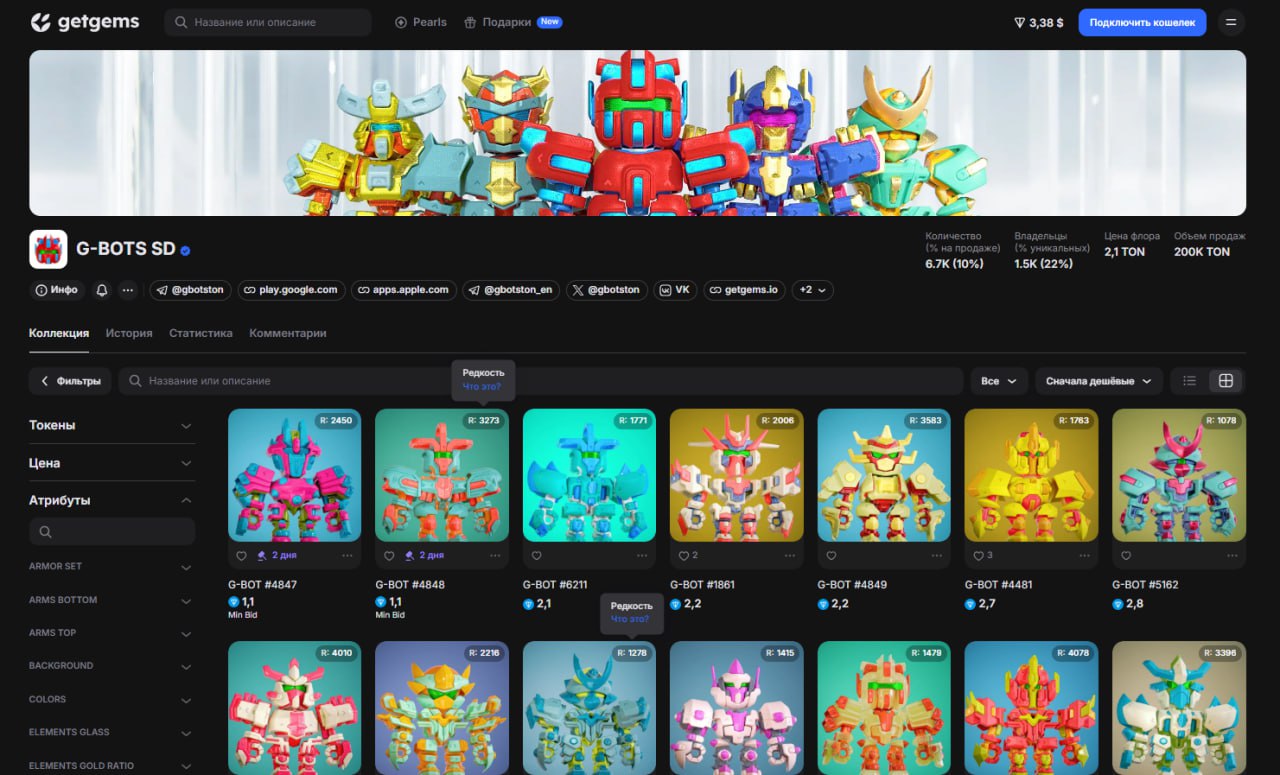Like G-BOT #6211 with heart icon
Image resolution: width=1280 pixels, height=775 pixels.
pos(536,555)
